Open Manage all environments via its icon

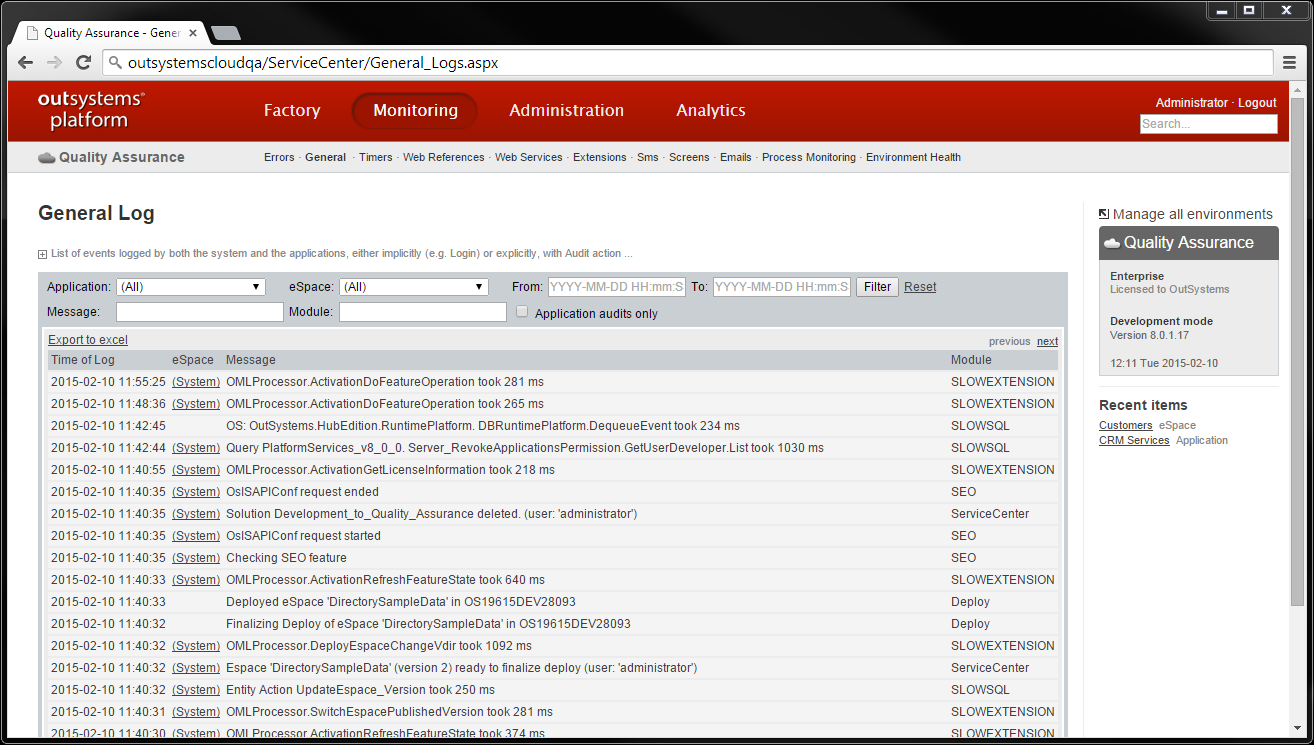[1102, 213]
